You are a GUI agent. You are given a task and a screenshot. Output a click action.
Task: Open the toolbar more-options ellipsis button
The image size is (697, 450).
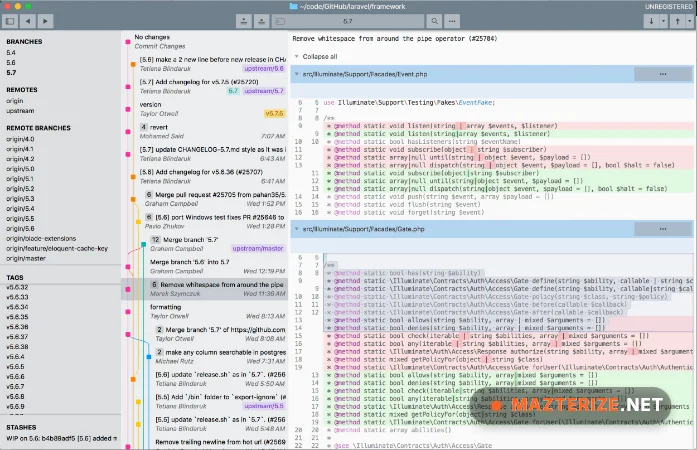click(452, 21)
